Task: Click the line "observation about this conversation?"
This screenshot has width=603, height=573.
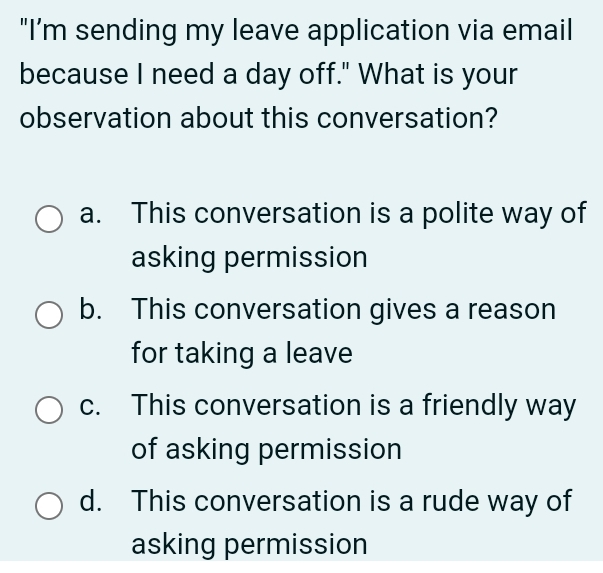Action: 259,119
